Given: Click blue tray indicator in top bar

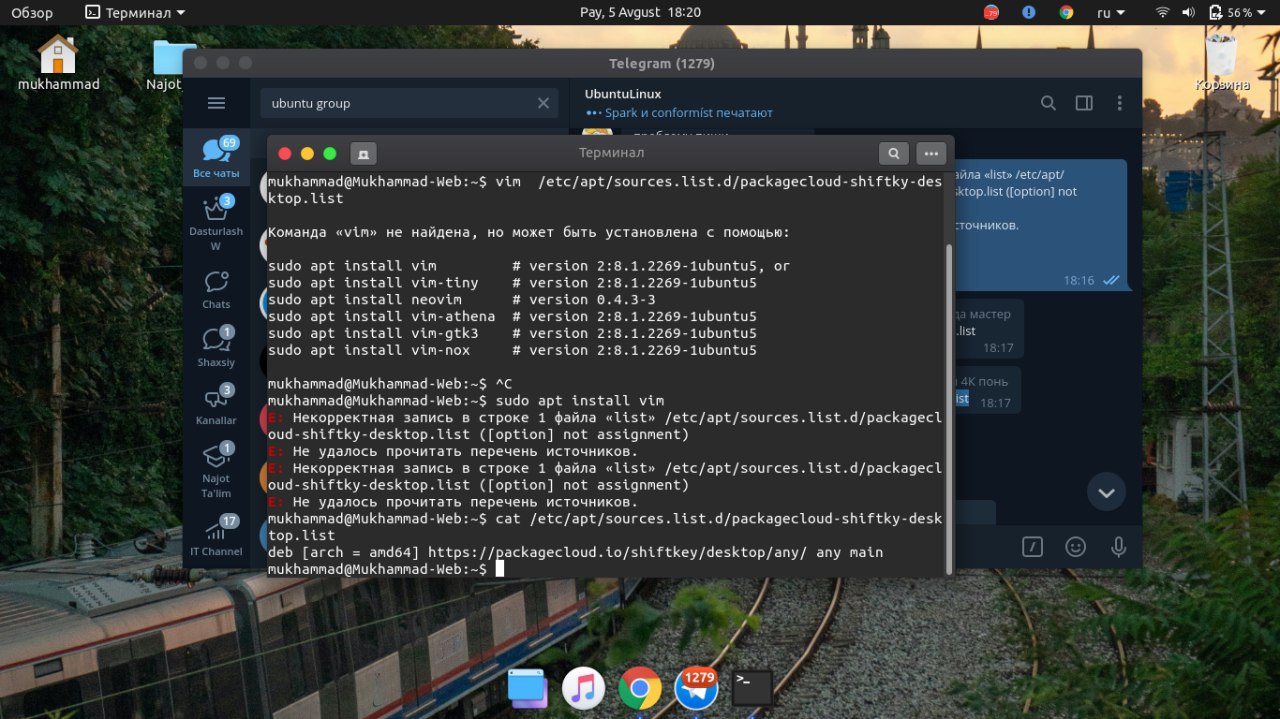Looking at the screenshot, I should pyautogui.click(x=1029, y=13).
